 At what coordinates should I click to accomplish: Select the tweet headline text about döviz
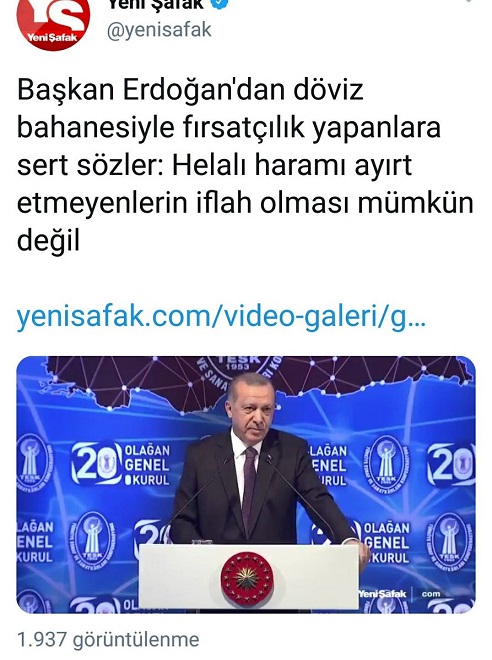click(245, 165)
